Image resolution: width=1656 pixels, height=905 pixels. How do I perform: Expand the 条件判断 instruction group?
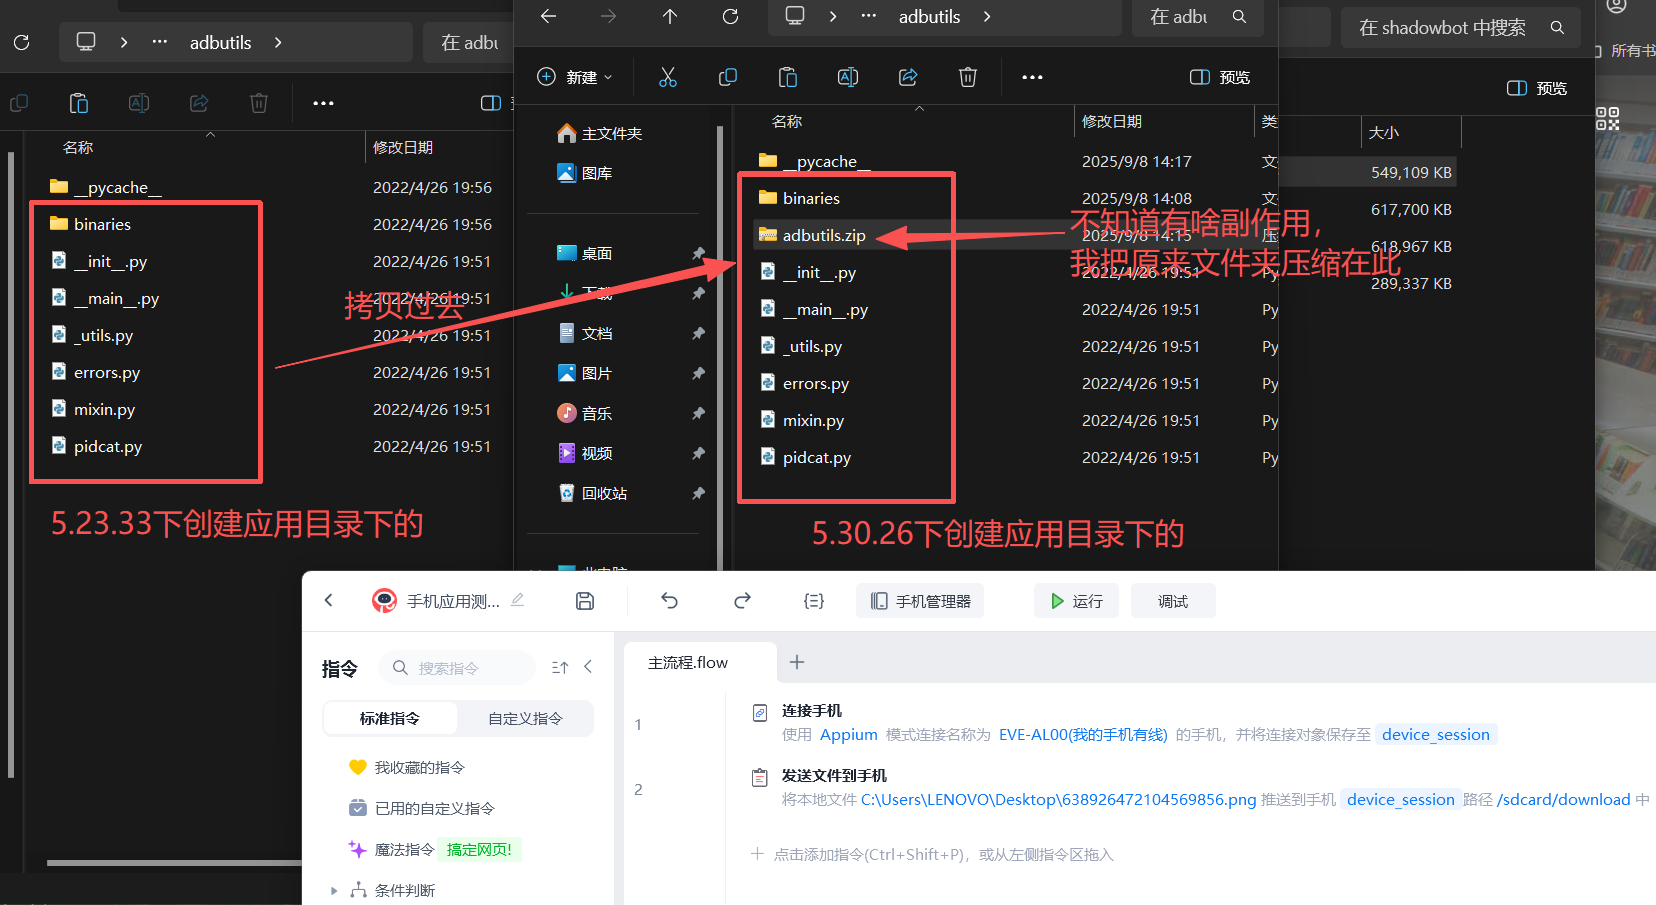tap(334, 890)
